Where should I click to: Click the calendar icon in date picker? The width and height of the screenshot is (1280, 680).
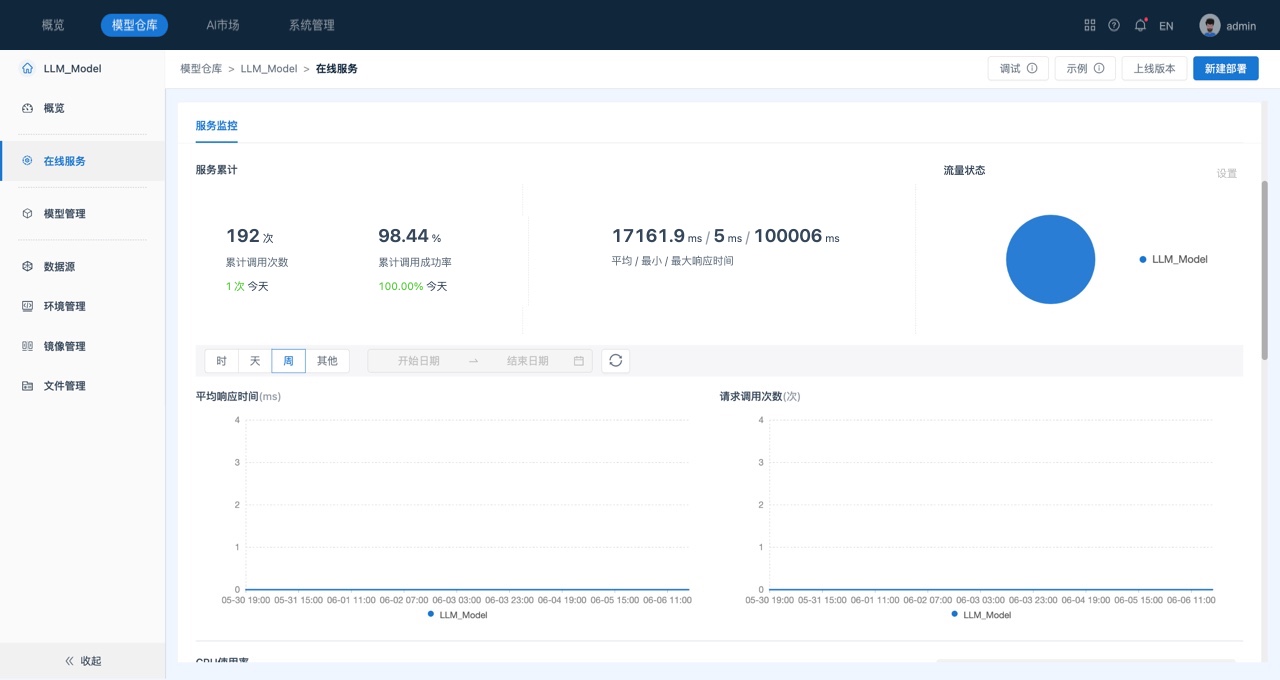[x=579, y=361]
